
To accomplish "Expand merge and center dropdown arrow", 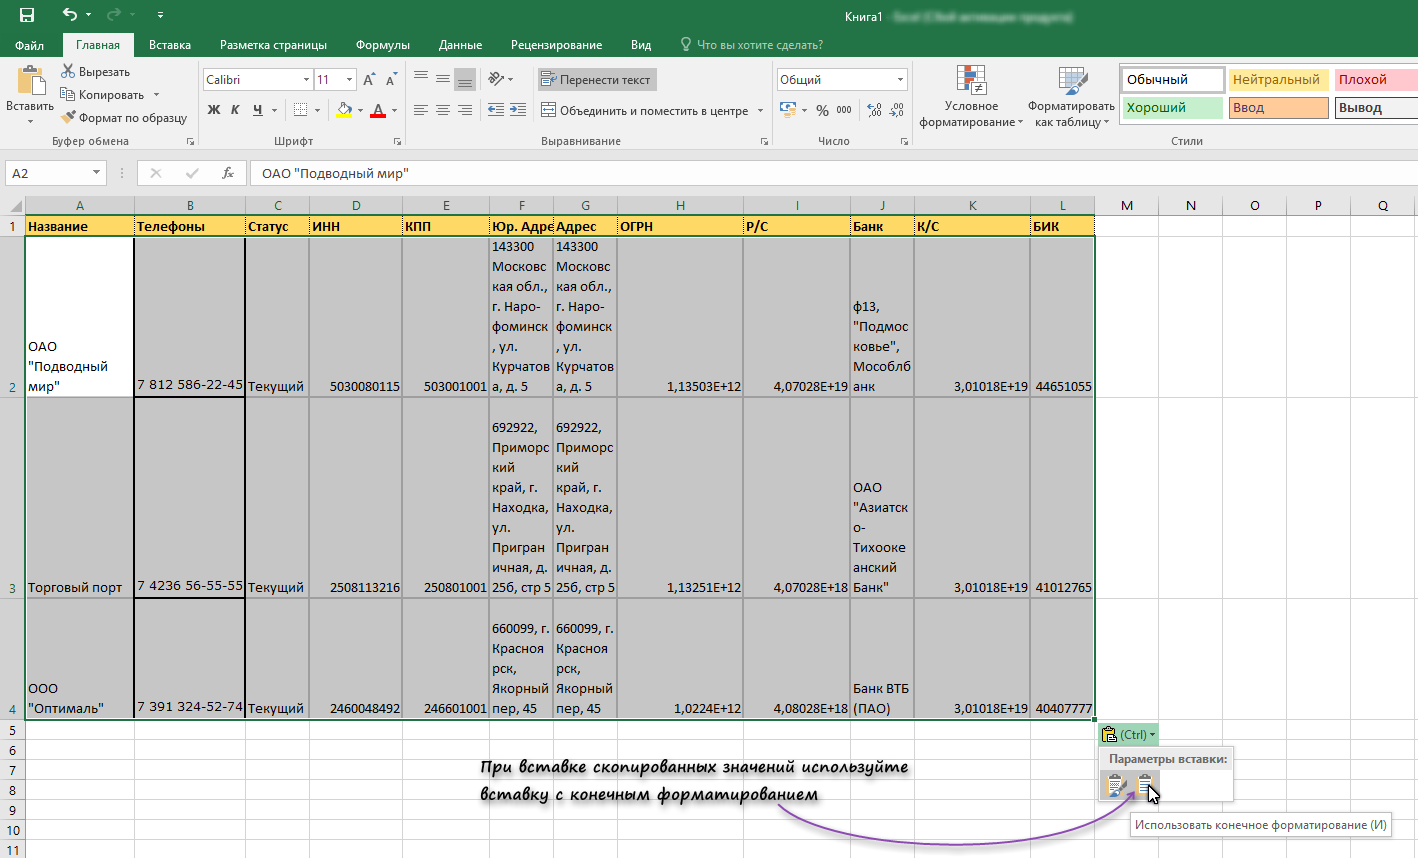I will tap(760, 110).
